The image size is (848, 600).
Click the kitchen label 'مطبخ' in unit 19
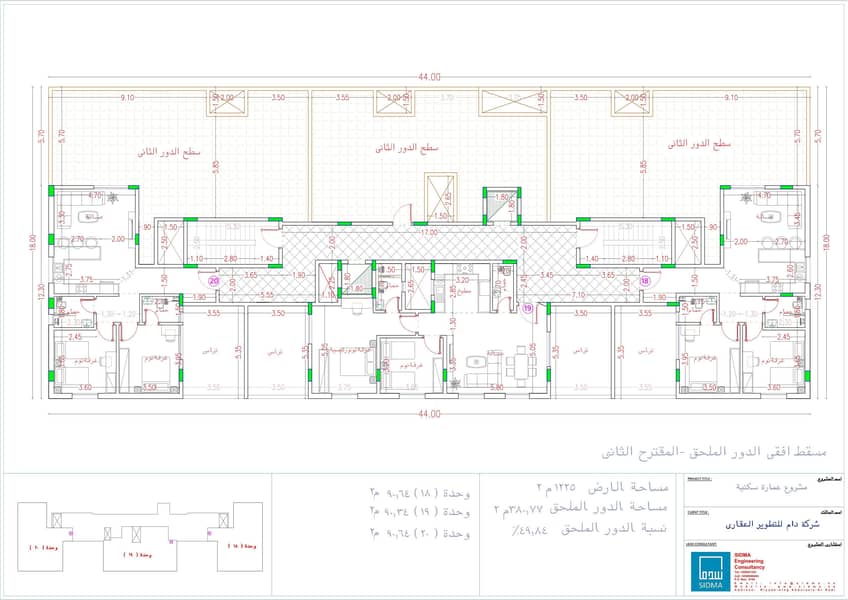pyautogui.click(x=465, y=291)
